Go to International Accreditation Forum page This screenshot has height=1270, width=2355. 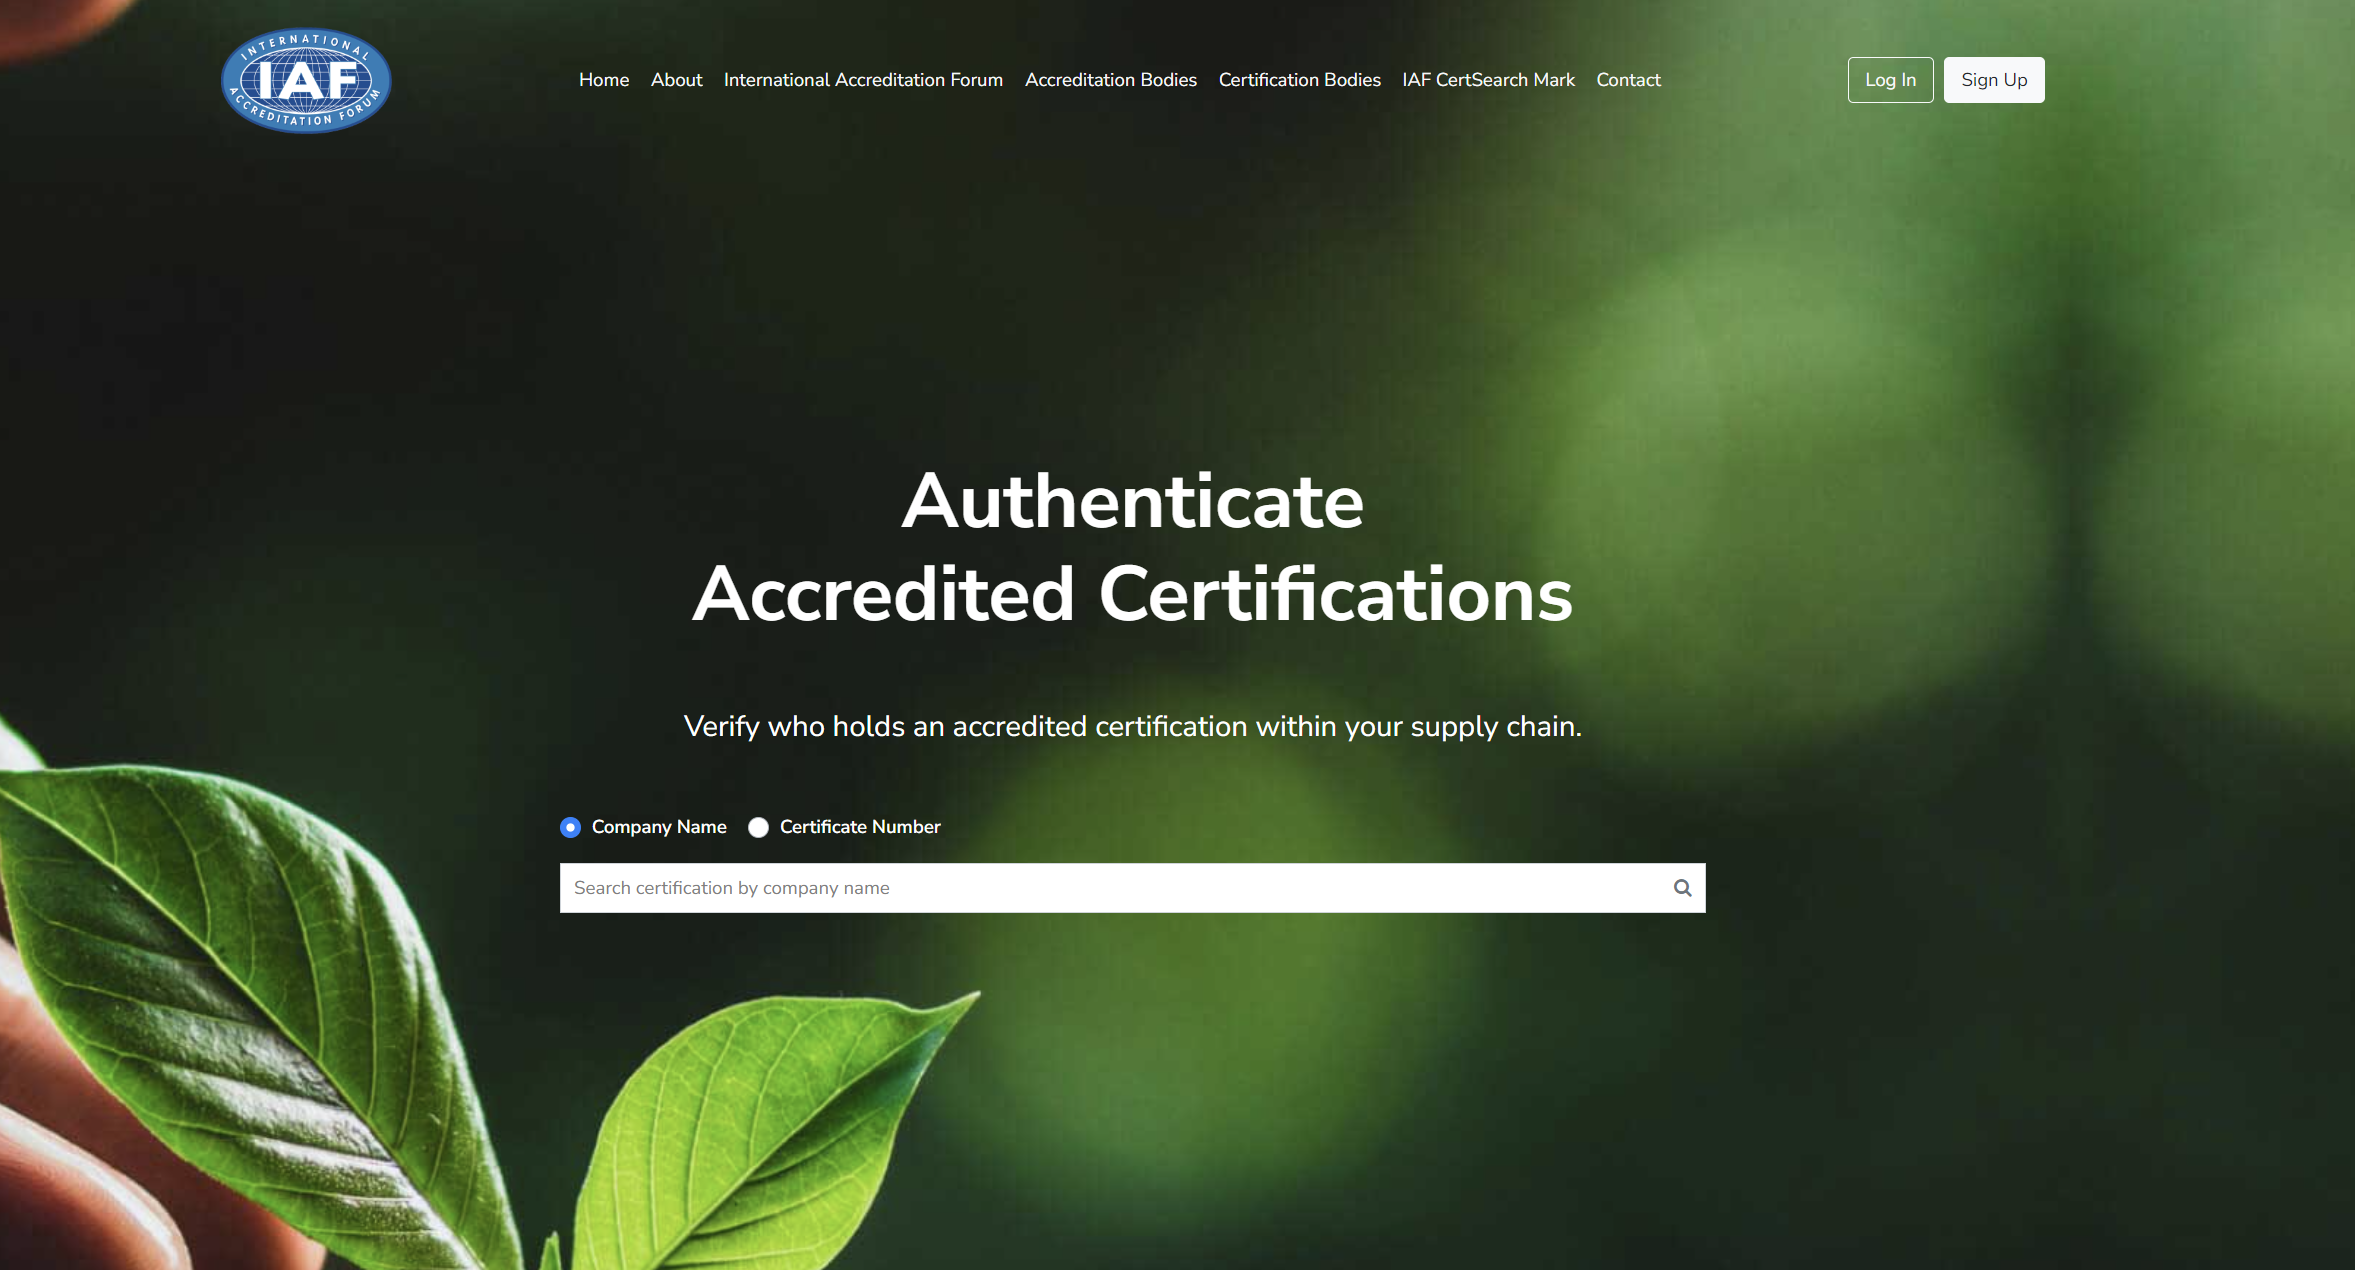[863, 80]
